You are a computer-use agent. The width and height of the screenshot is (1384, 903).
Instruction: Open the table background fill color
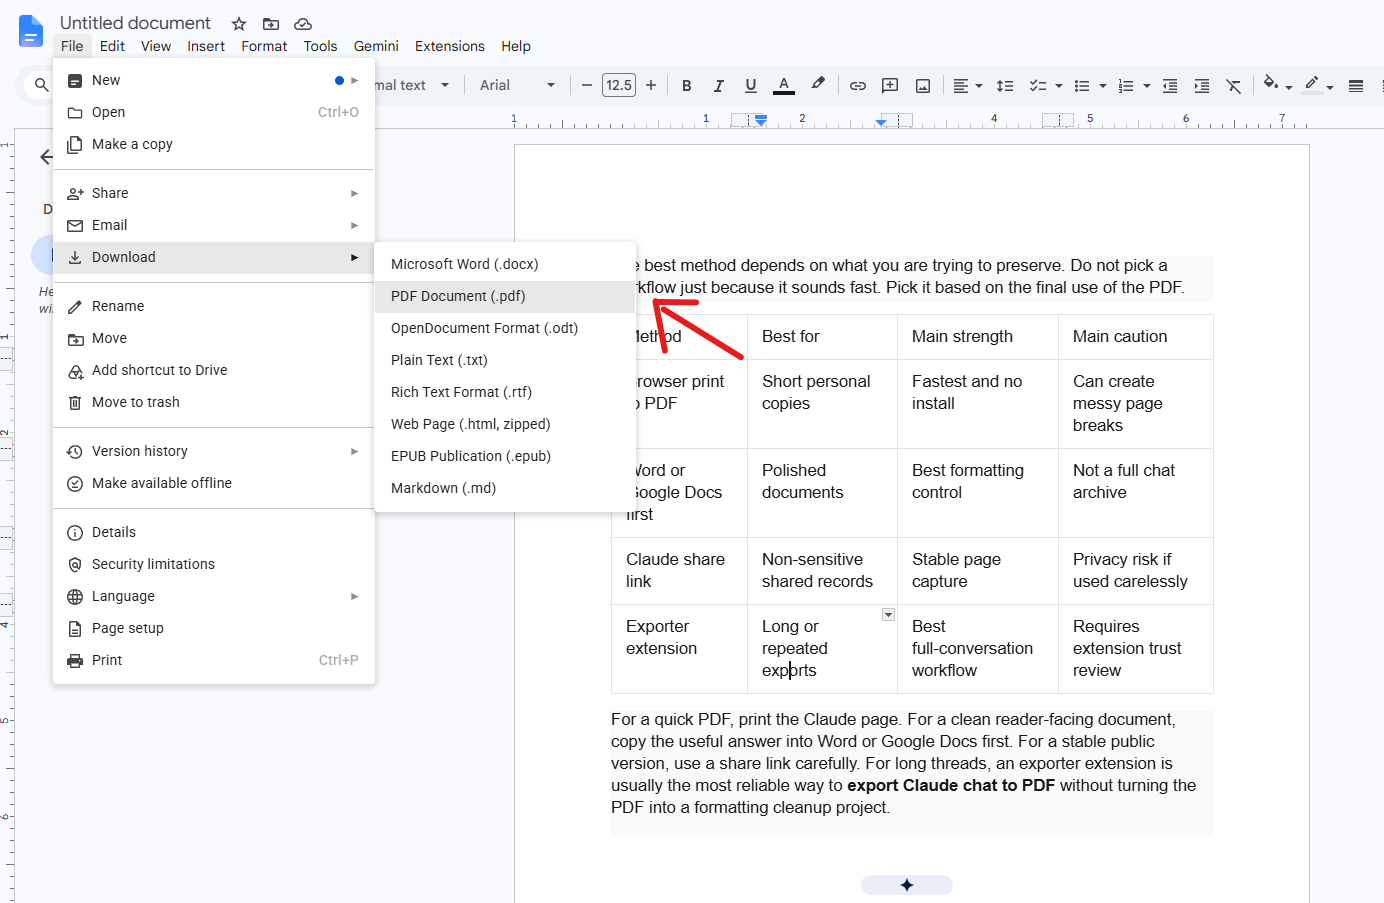[1277, 85]
